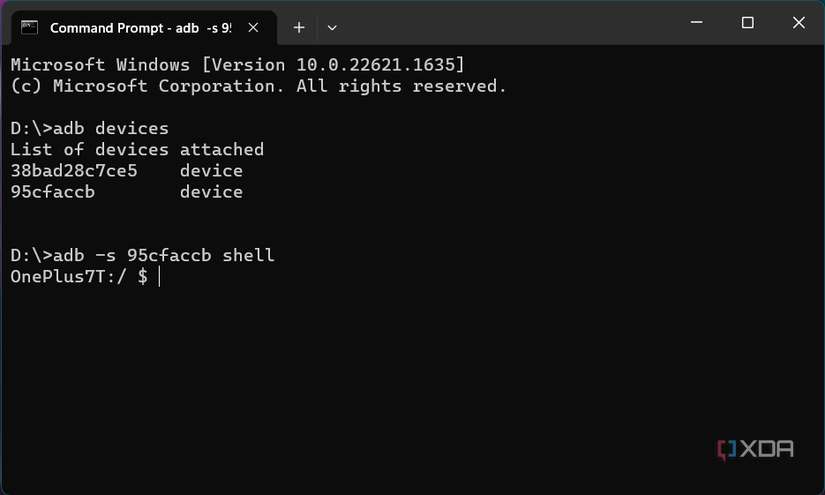Click 'List of devices attached' text
Screen dimensions: 825x495
[137, 150]
